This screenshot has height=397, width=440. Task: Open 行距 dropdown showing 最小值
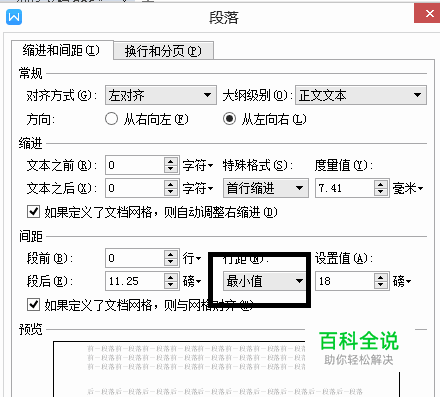click(264, 281)
